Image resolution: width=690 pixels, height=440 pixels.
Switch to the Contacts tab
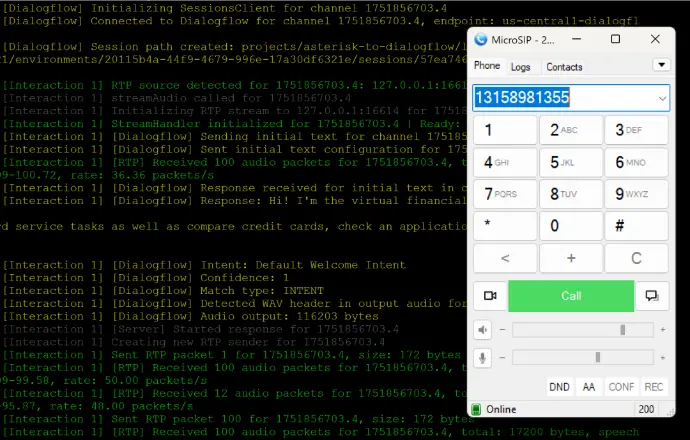point(564,67)
